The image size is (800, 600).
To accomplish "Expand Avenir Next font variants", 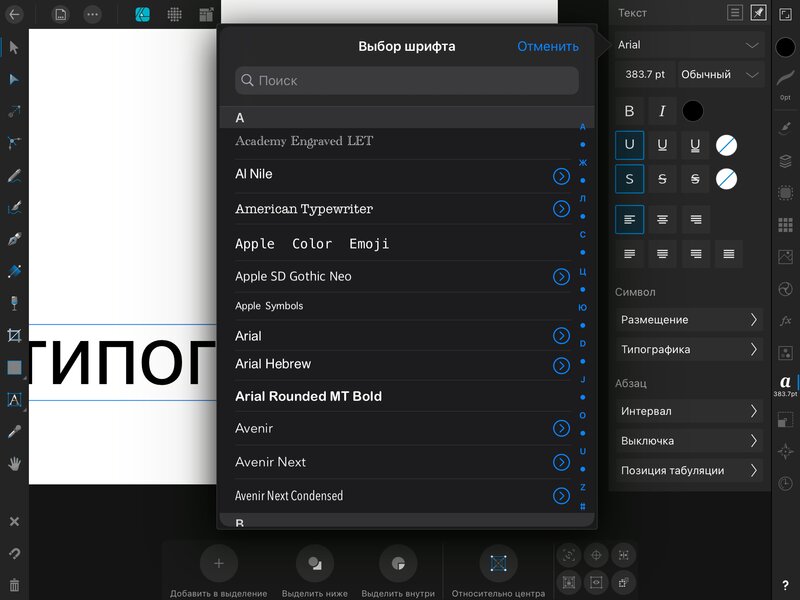I will tap(561, 462).
